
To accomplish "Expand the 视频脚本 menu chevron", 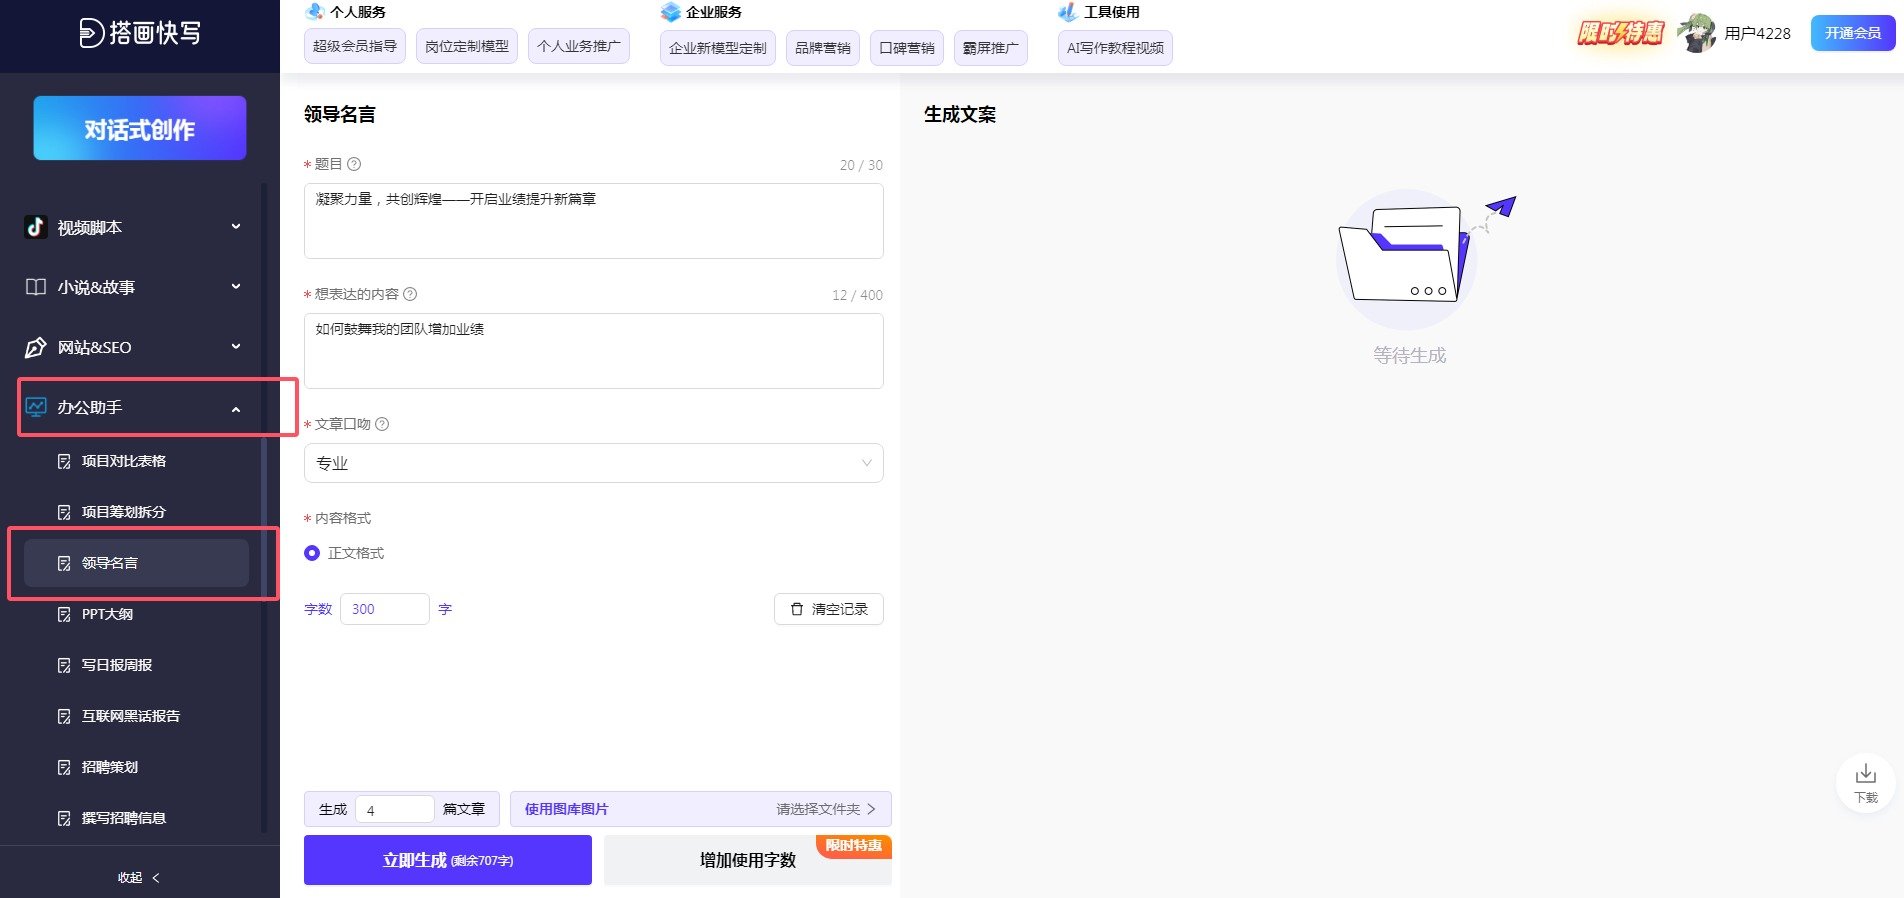I will click(x=236, y=227).
